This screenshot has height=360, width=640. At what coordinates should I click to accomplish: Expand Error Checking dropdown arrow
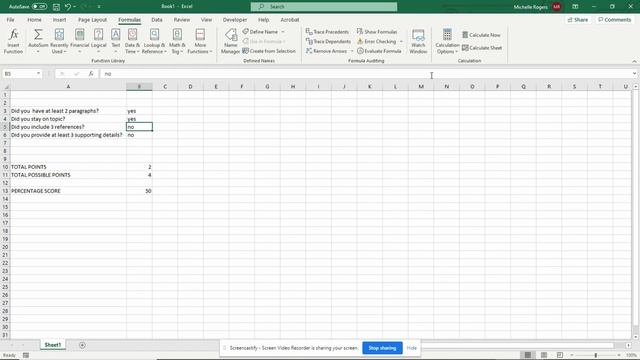pyautogui.click(x=401, y=41)
